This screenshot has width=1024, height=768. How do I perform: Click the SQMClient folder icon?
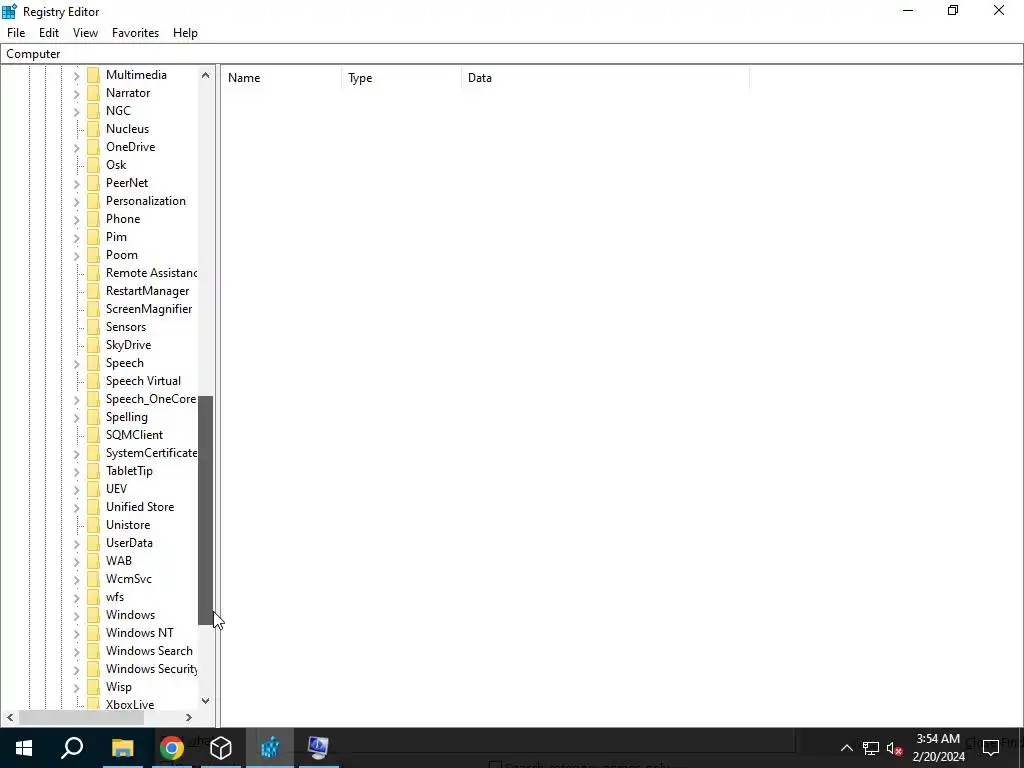click(93, 435)
